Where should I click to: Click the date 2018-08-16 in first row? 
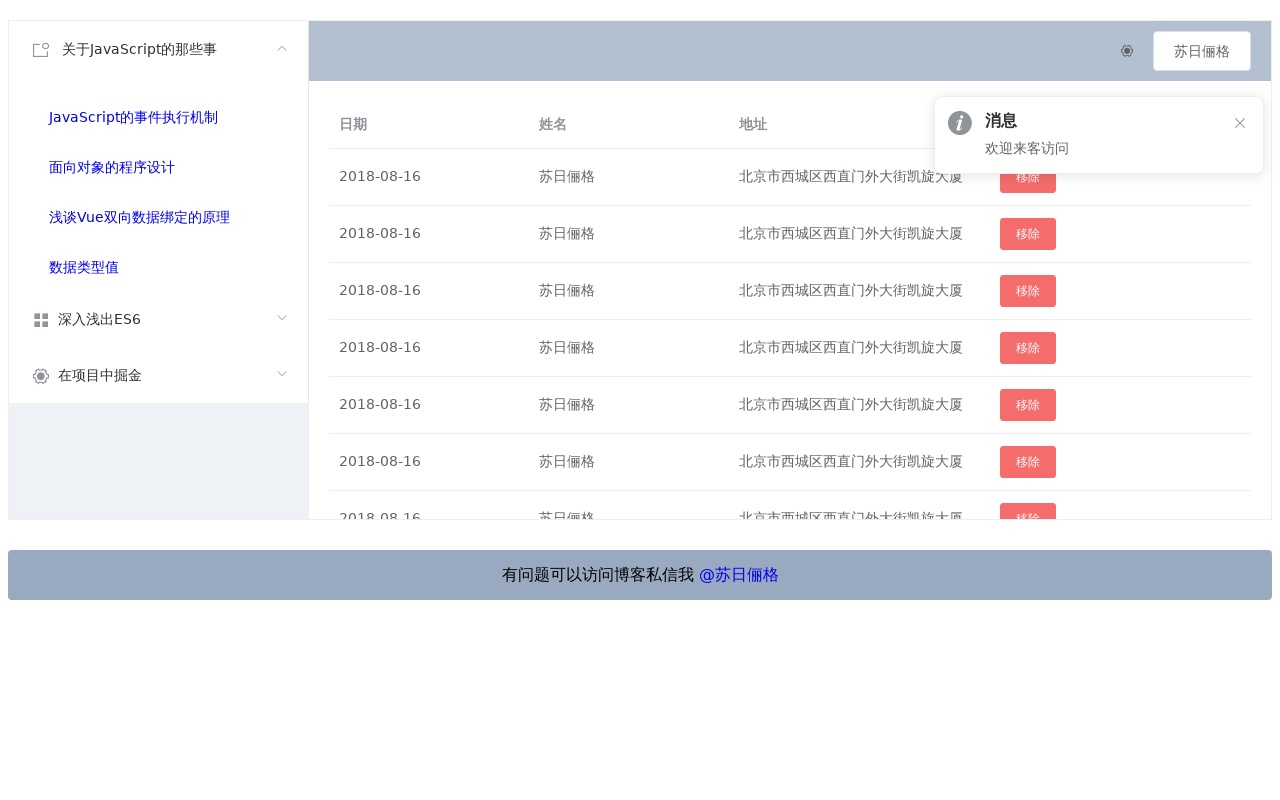tap(380, 176)
